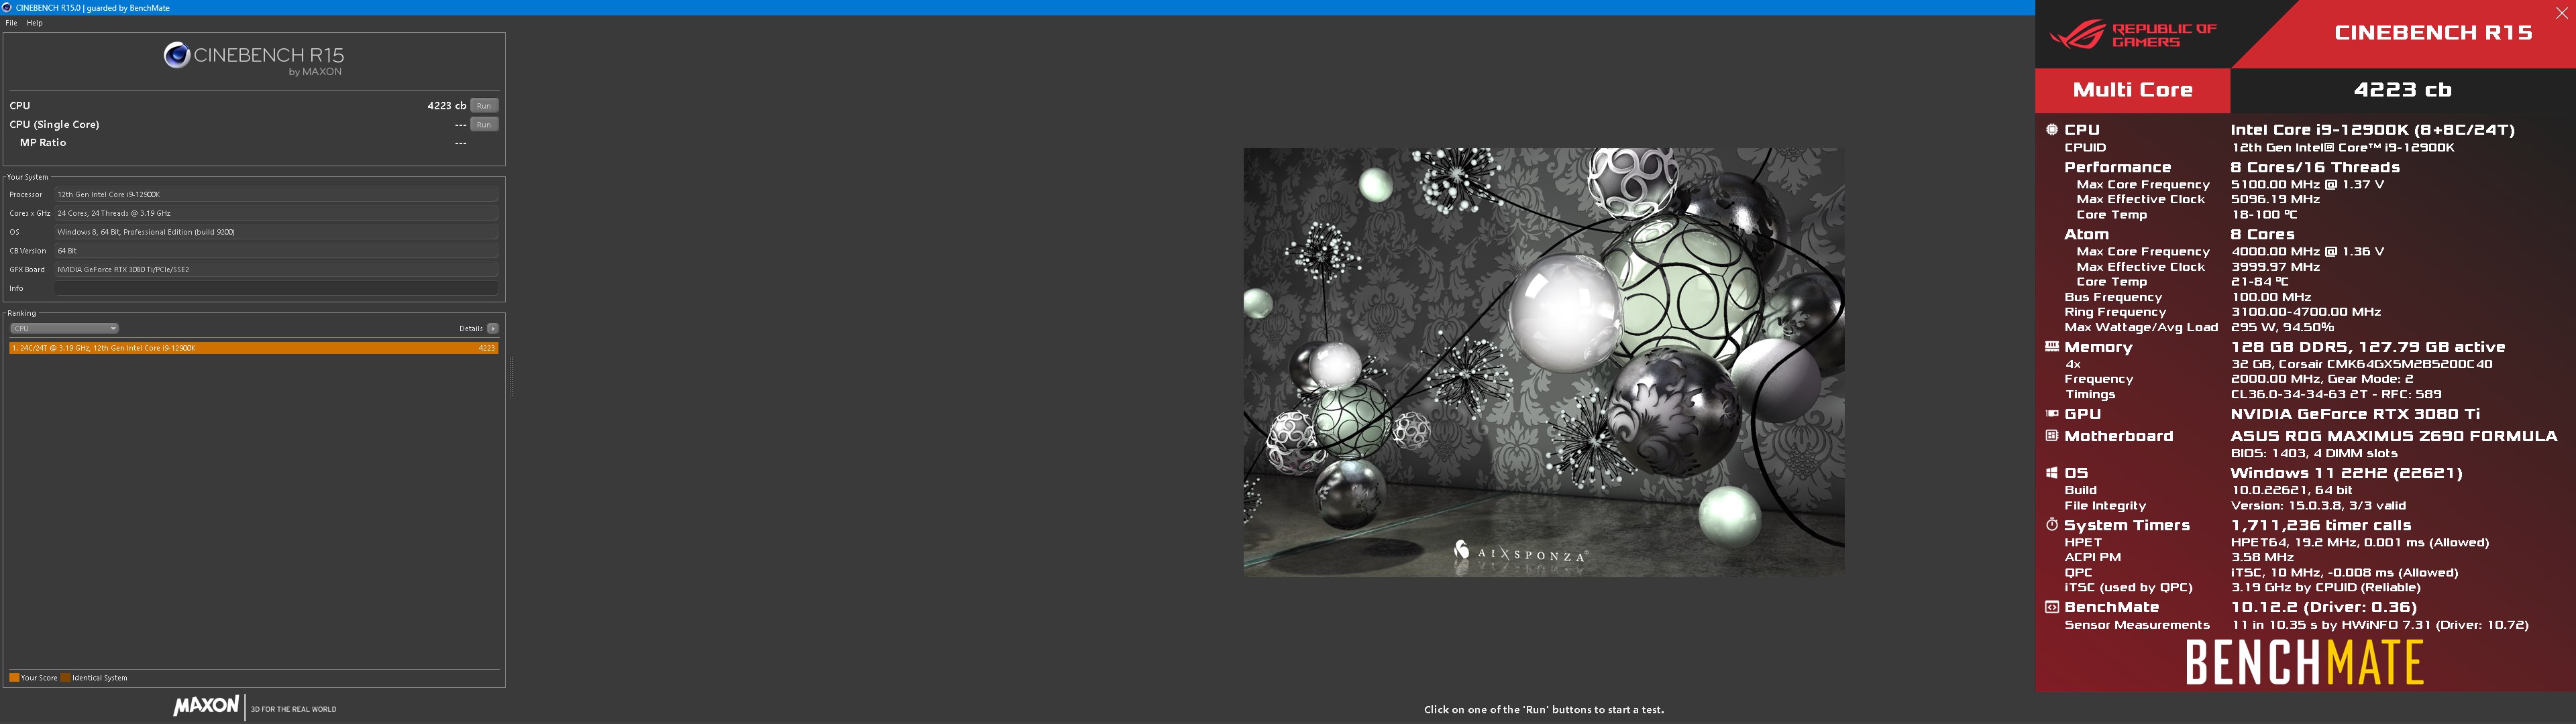The image size is (2576, 724).
Task: Click the CPU chip icon in BenchMate
Action: 2051,129
